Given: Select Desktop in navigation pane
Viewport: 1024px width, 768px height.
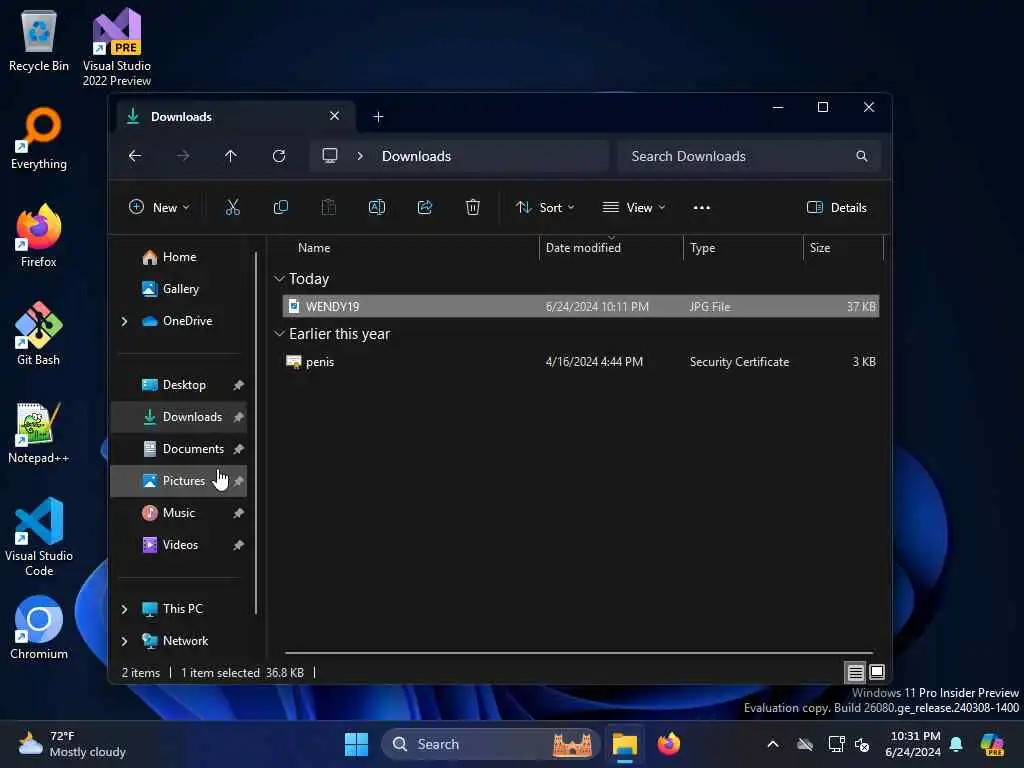Looking at the screenshot, I should tap(179, 385).
